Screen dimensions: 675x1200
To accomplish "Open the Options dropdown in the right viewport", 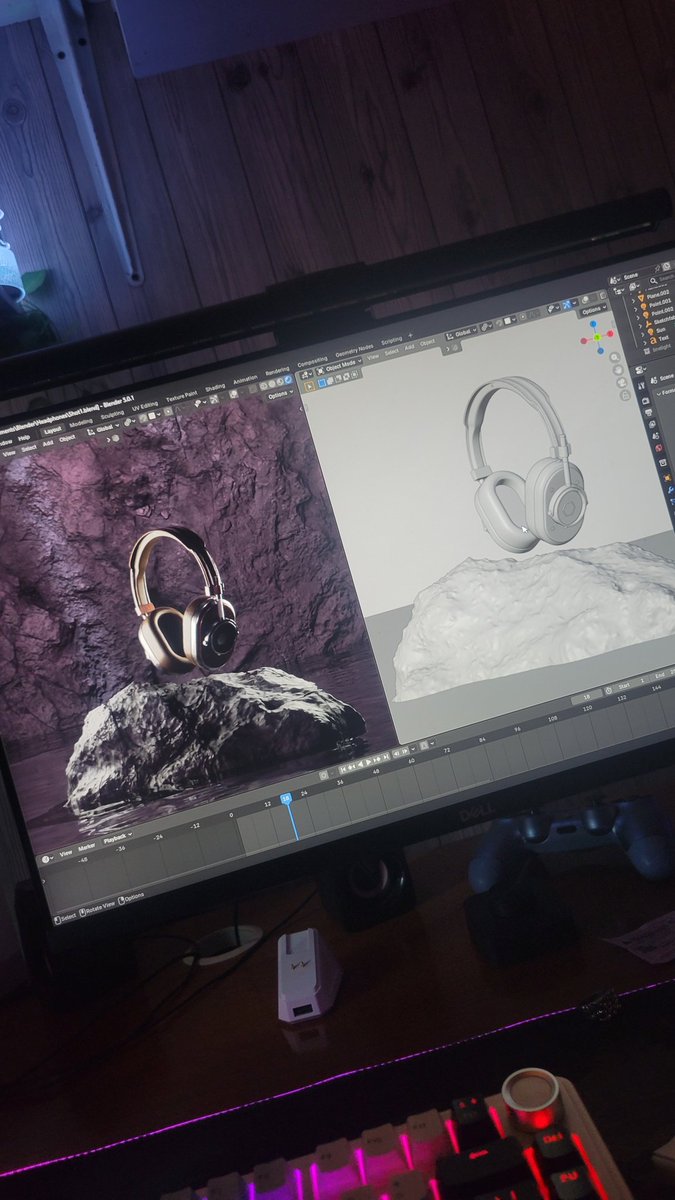I will [595, 311].
